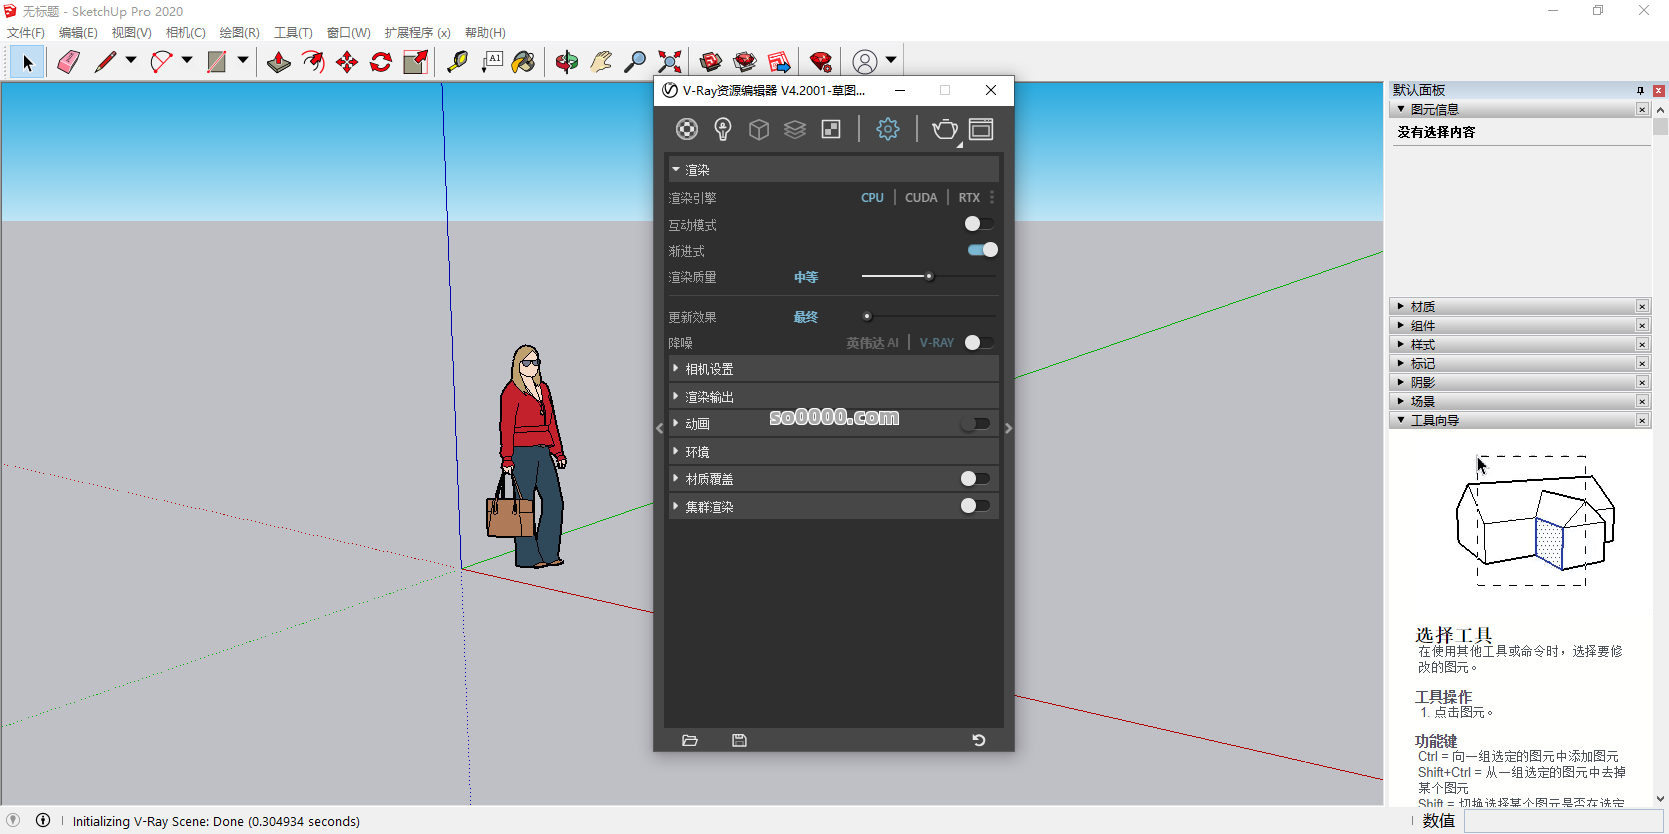This screenshot has width=1669, height=834.
Task: Click the Zoom Extents icon
Action: point(670,62)
